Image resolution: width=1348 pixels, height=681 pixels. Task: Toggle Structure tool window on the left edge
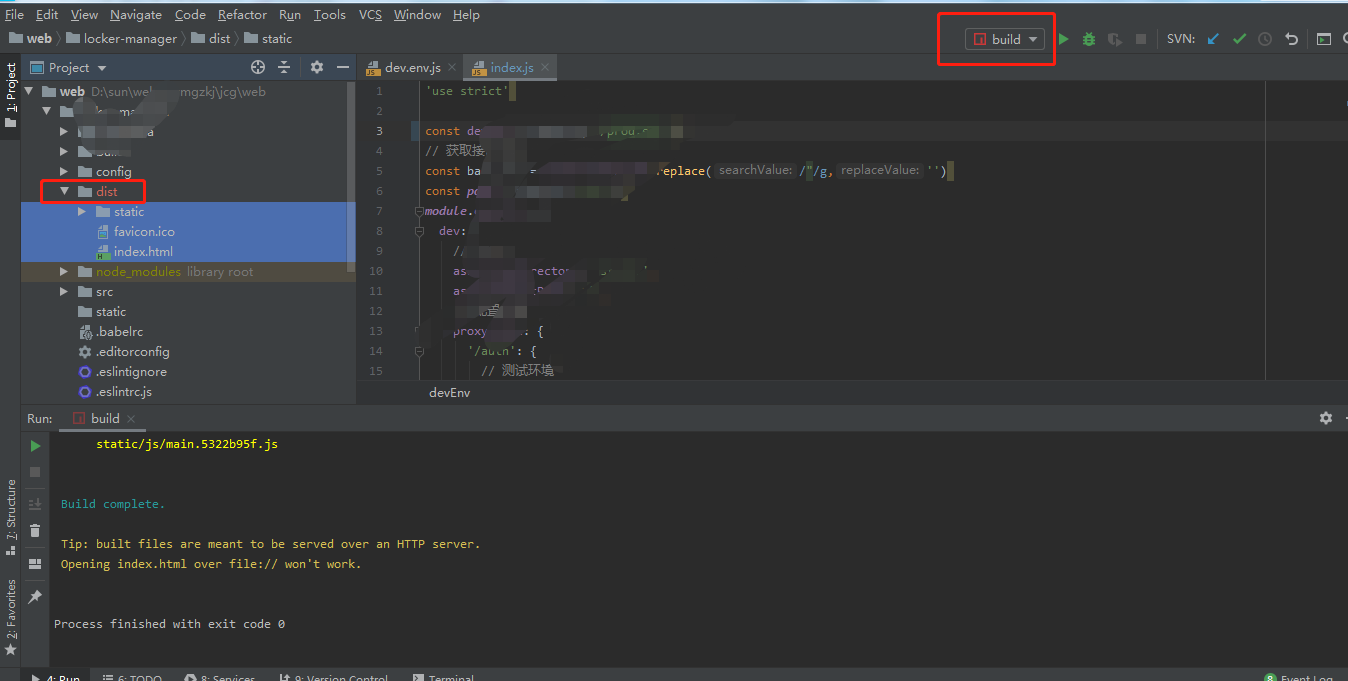(x=11, y=512)
